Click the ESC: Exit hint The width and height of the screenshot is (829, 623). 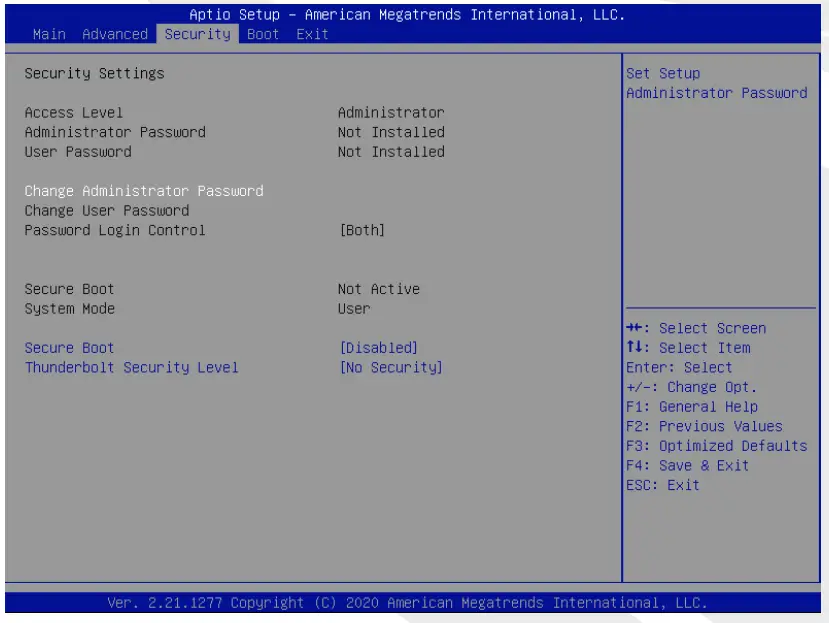click(663, 485)
